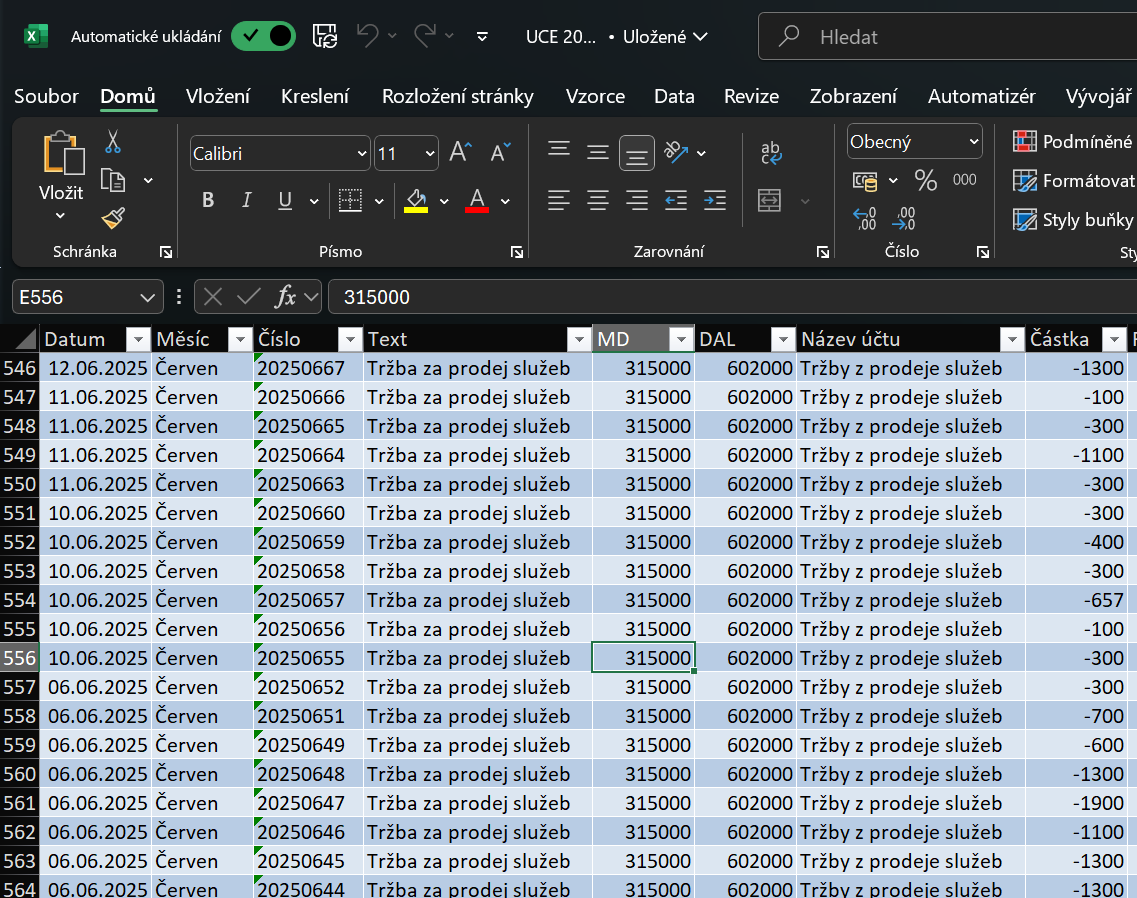
Task: Click the Merge and Center icon
Action: point(769,201)
